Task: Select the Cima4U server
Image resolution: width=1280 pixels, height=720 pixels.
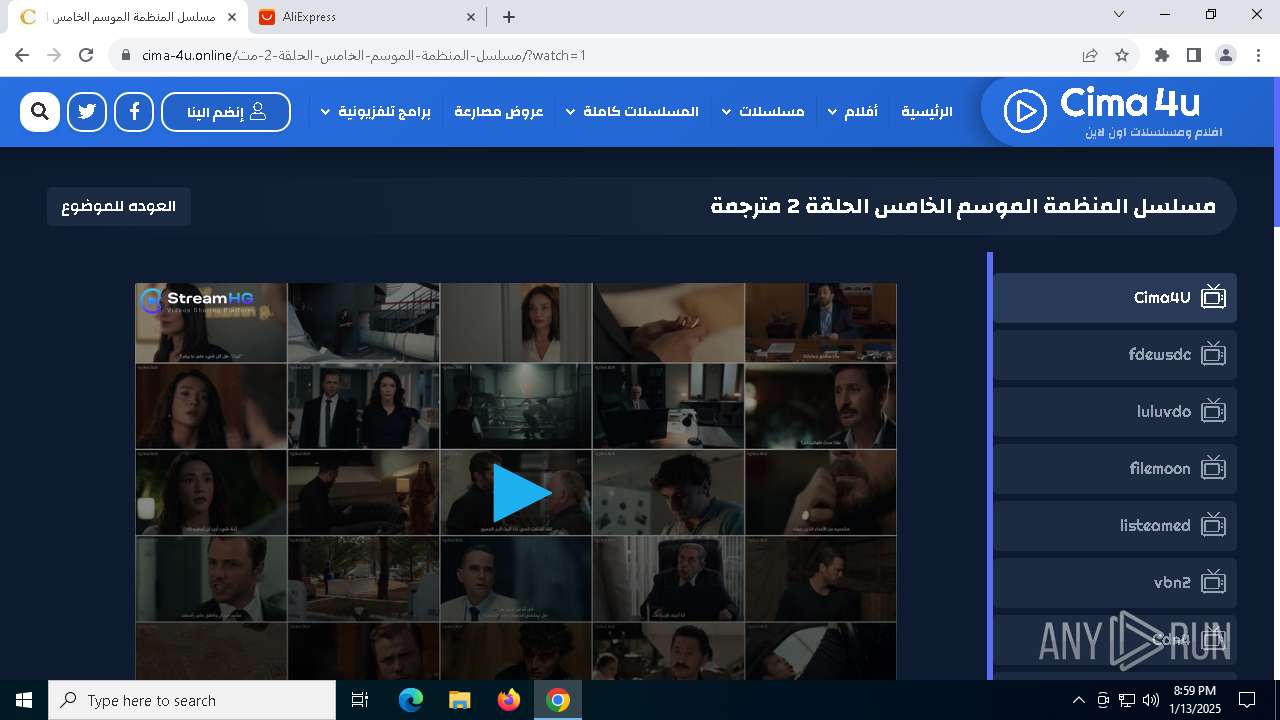Action: 1115,297
